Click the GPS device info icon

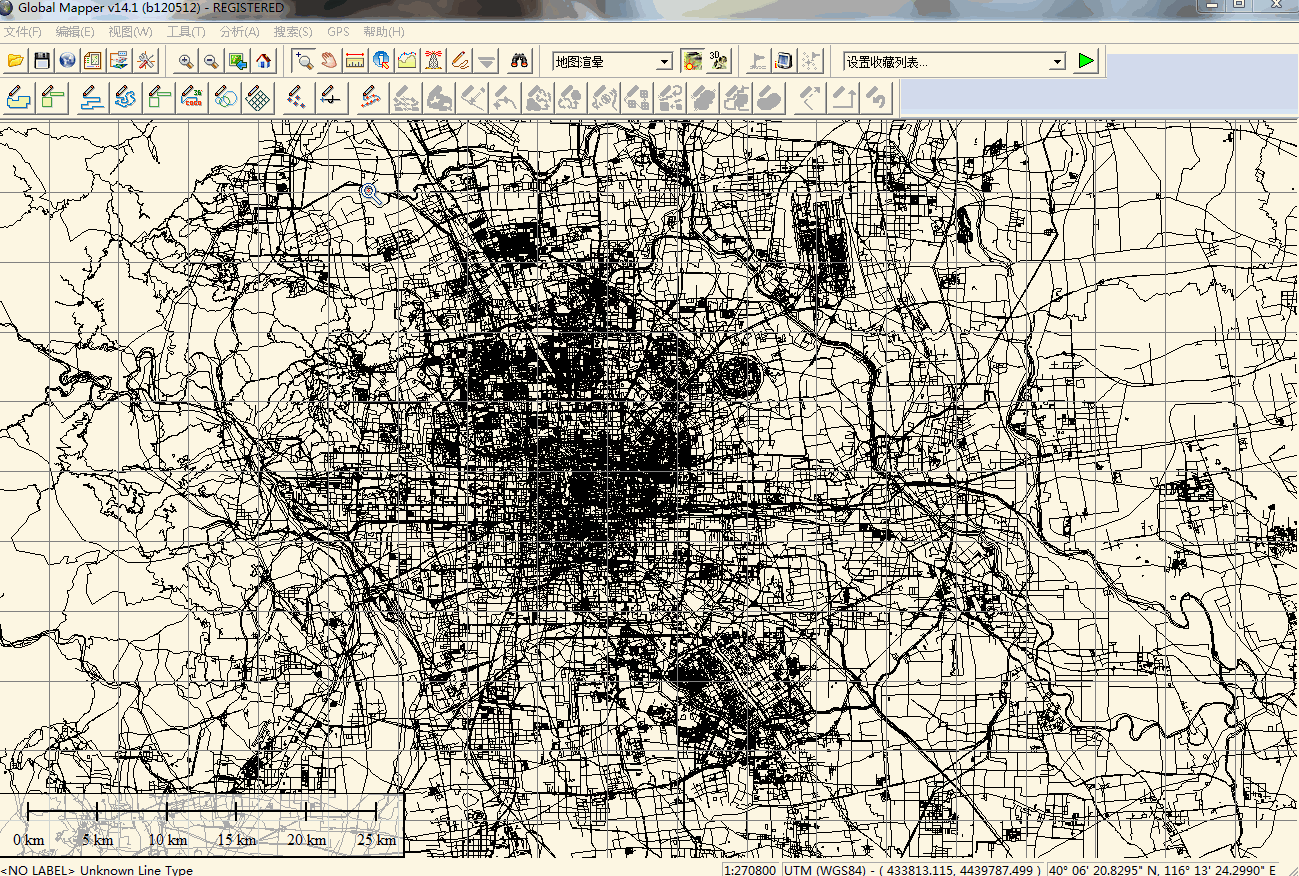tap(784, 61)
